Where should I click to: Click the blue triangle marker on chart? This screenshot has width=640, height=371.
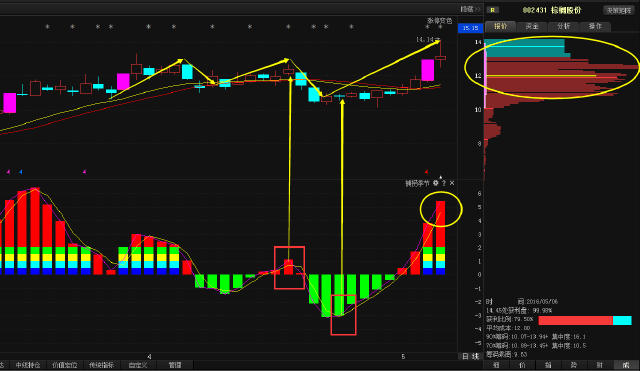tap(20, 172)
